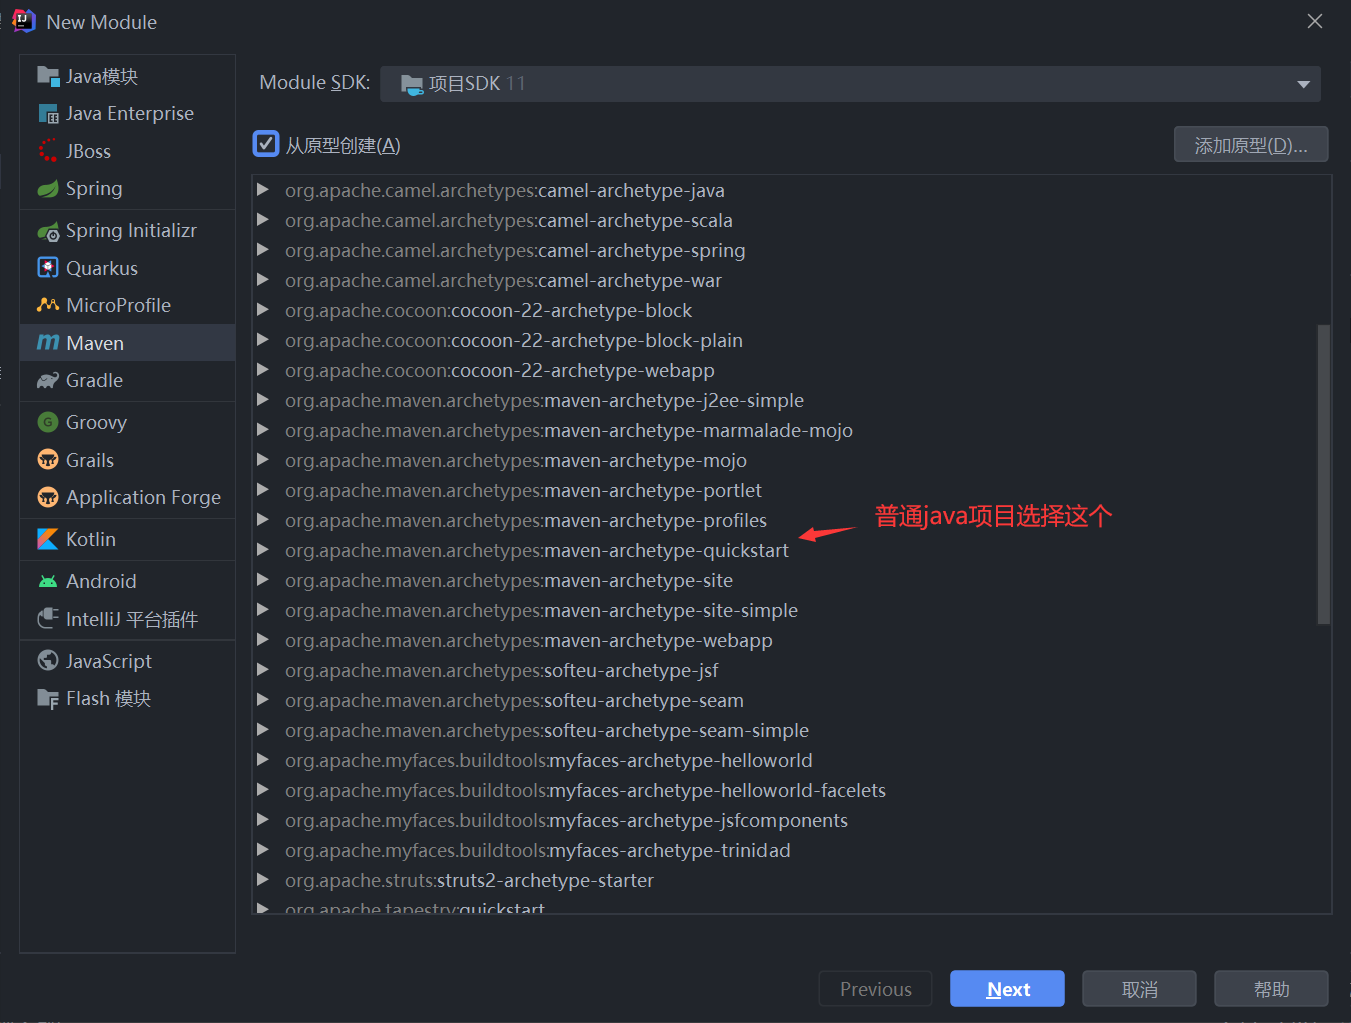Click the Spring Initializr icon

48,231
